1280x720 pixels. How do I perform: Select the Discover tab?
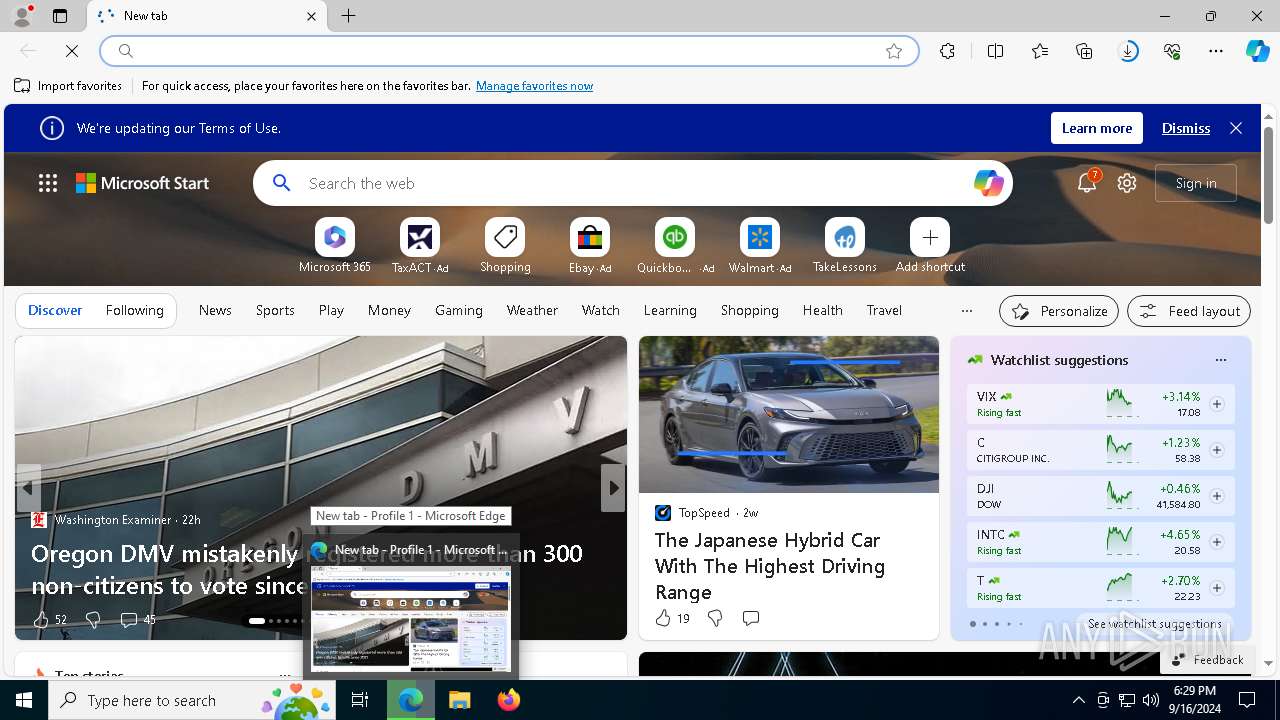55,311
